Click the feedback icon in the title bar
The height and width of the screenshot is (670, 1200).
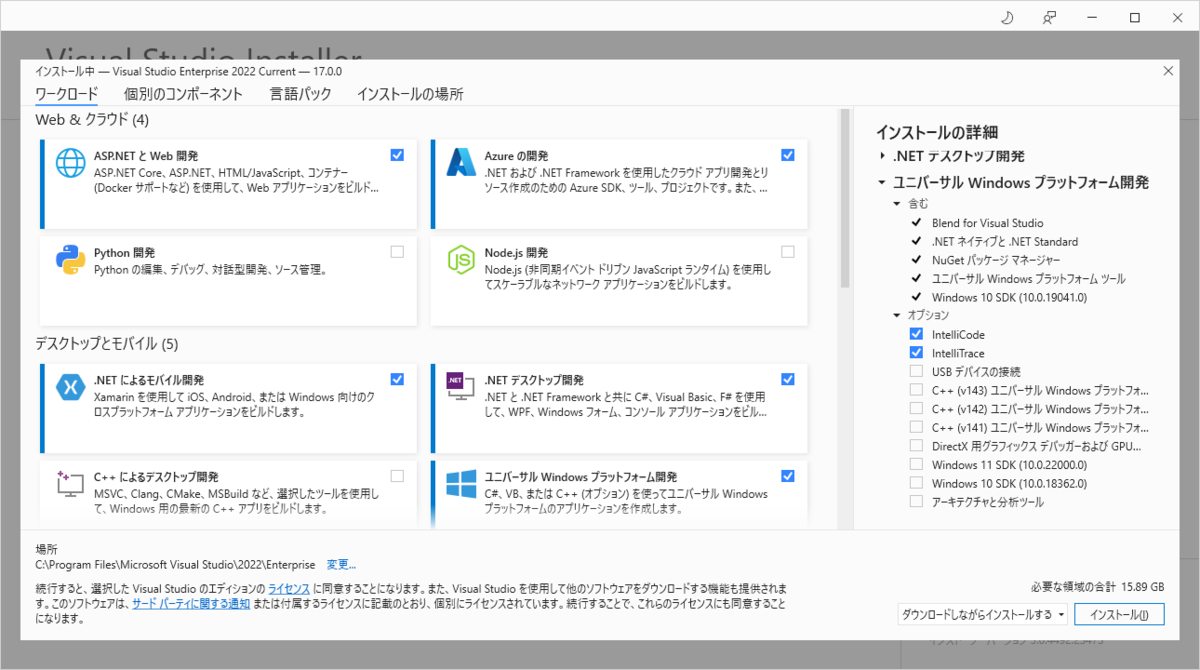click(1049, 17)
